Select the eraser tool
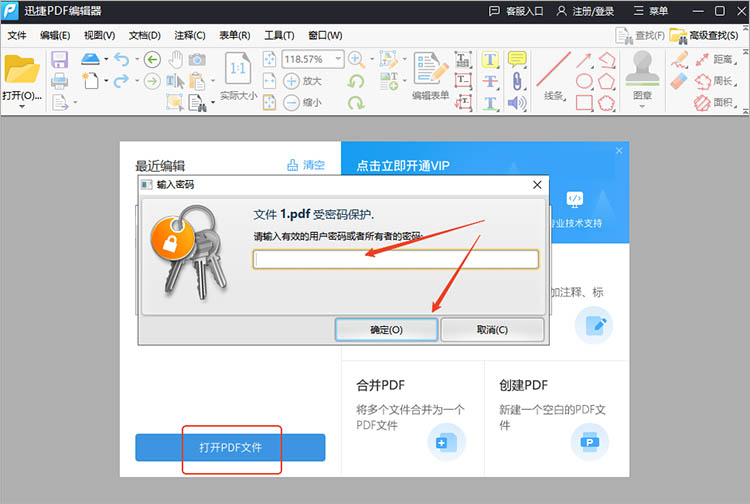Screen dimensions: 750x504 [679, 81]
